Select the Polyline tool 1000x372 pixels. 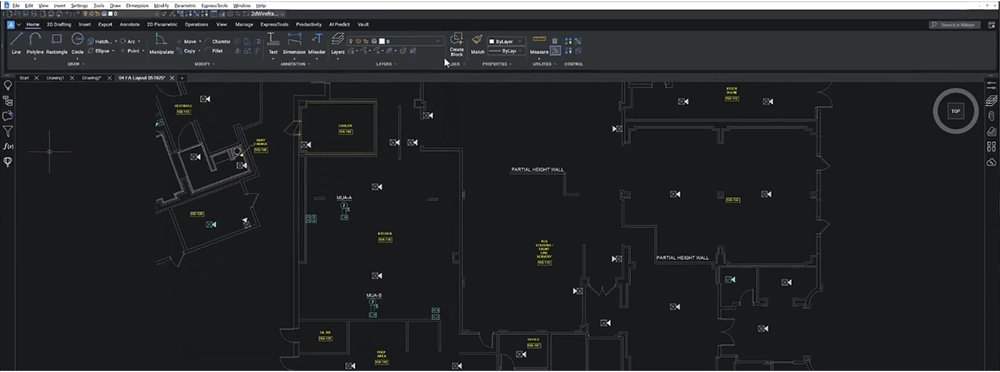click(35, 43)
